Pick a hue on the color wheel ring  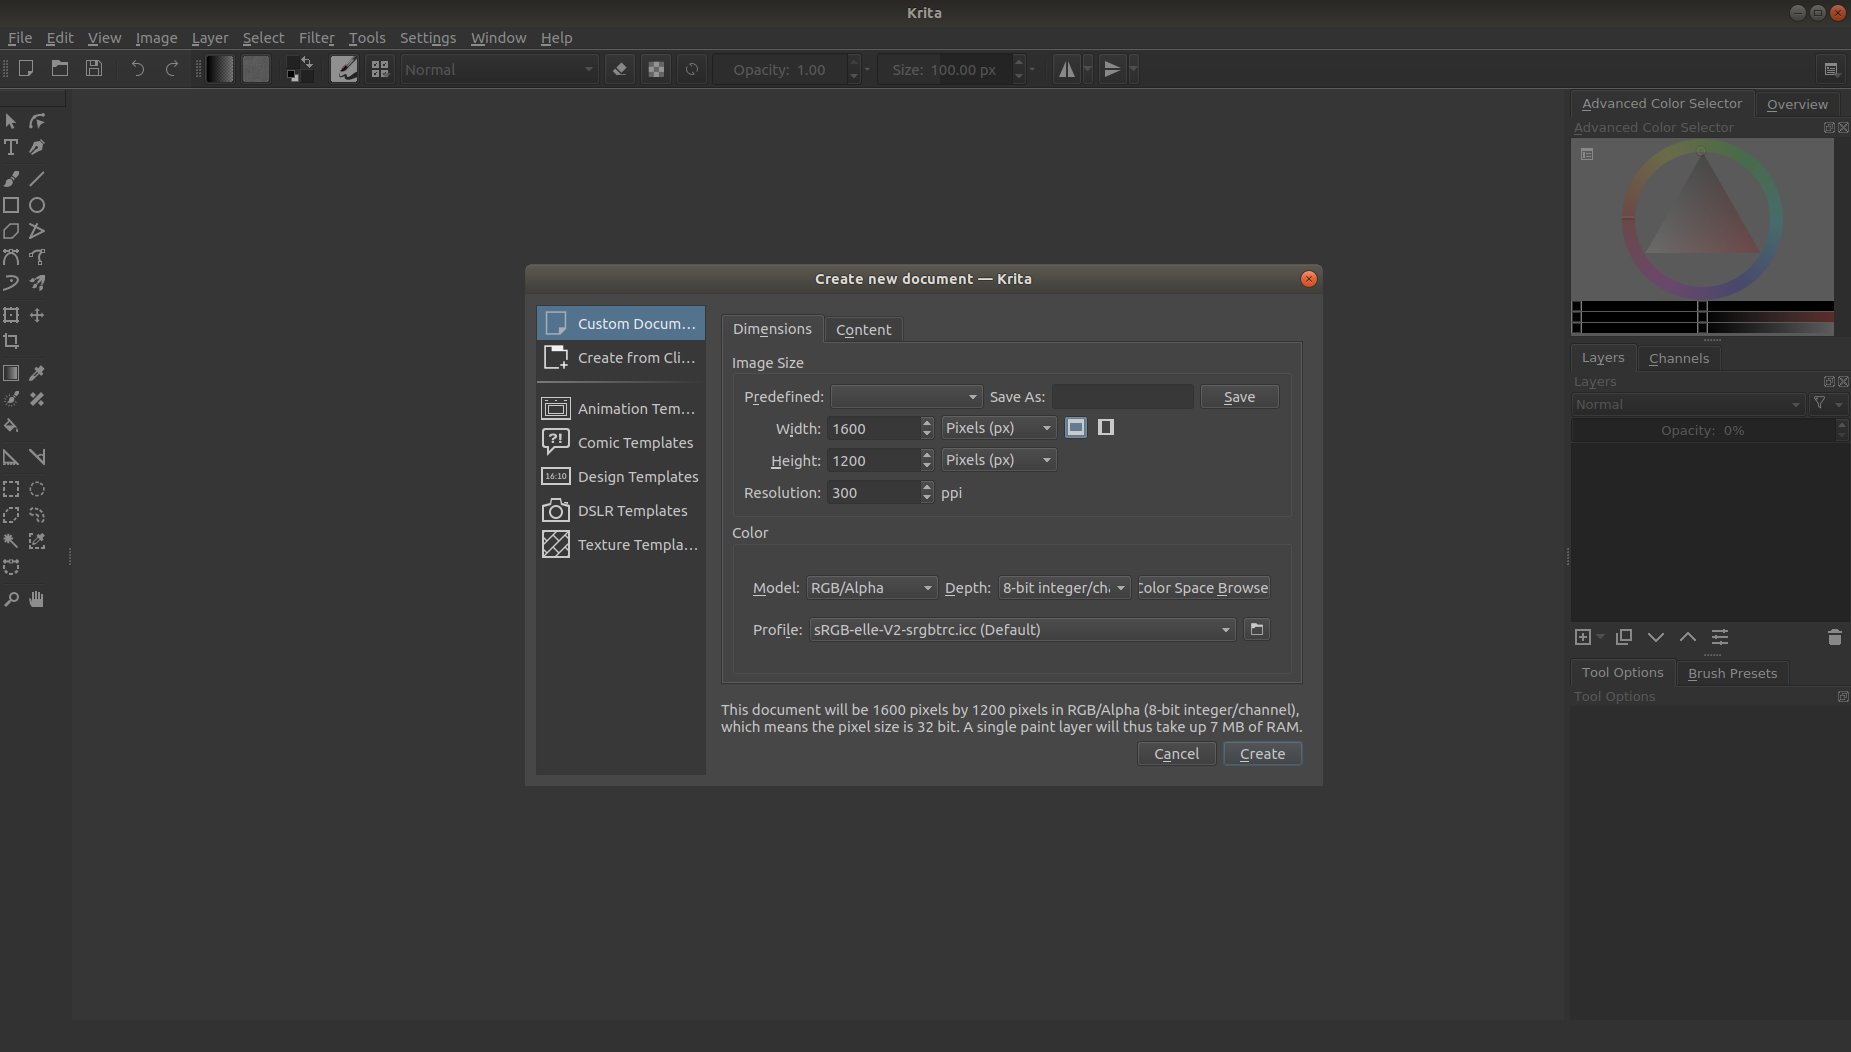(1630, 218)
